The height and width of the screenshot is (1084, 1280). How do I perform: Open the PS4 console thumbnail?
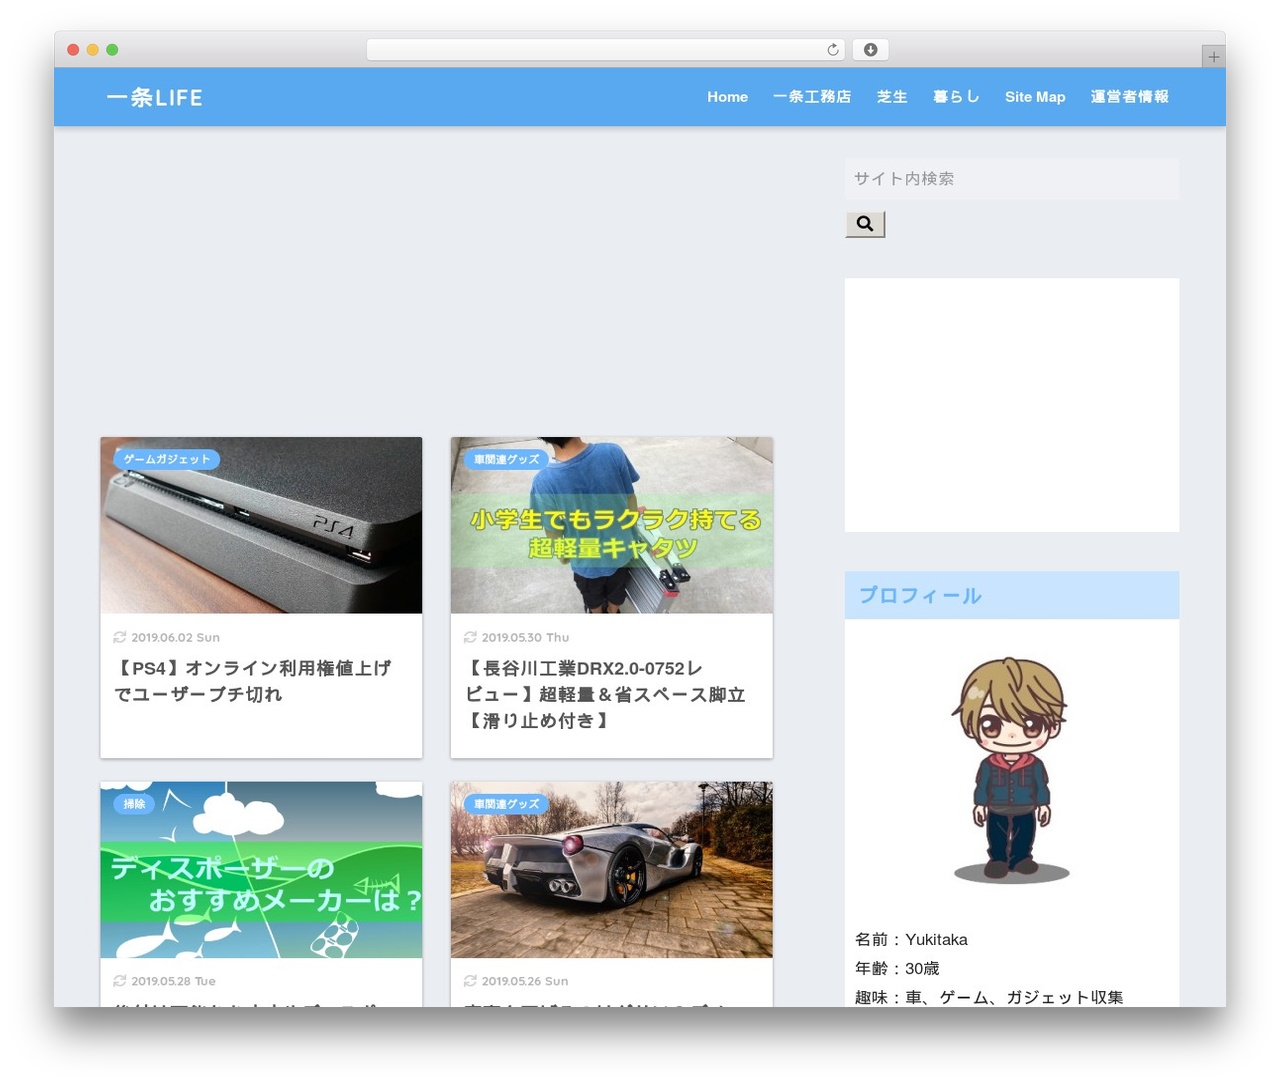click(261, 525)
